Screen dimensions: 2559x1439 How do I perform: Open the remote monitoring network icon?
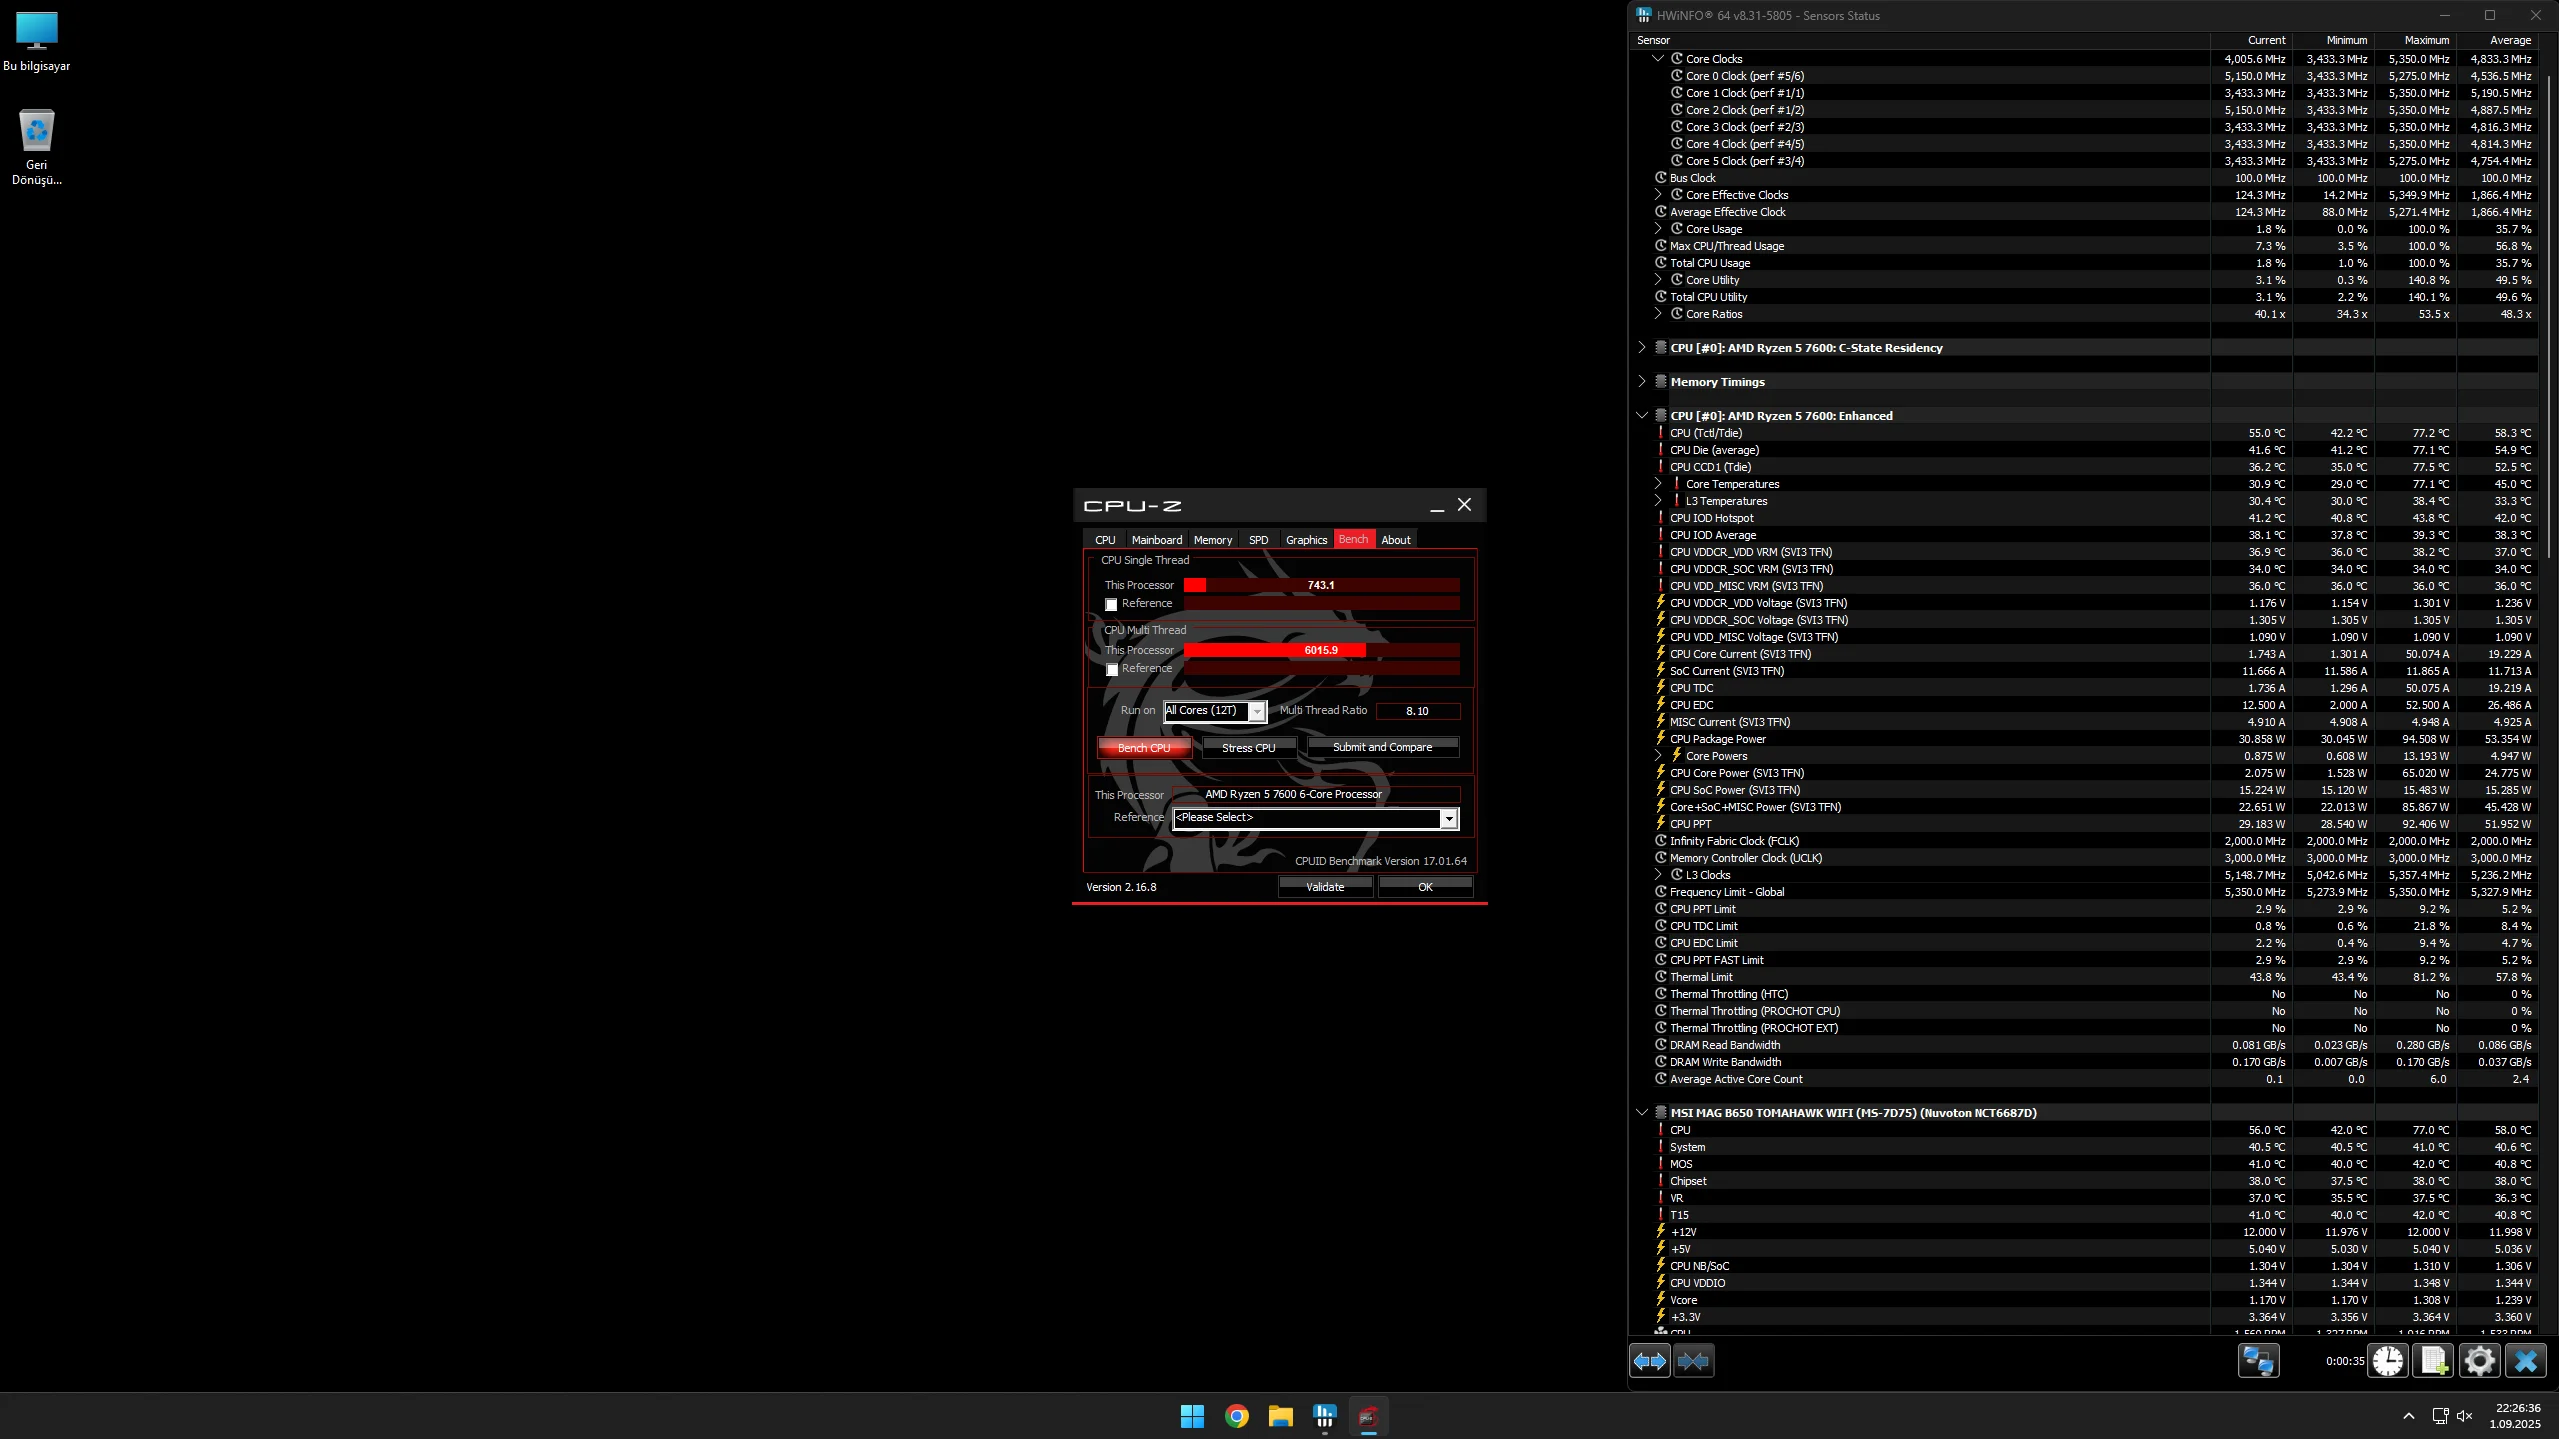click(2258, 1361)
